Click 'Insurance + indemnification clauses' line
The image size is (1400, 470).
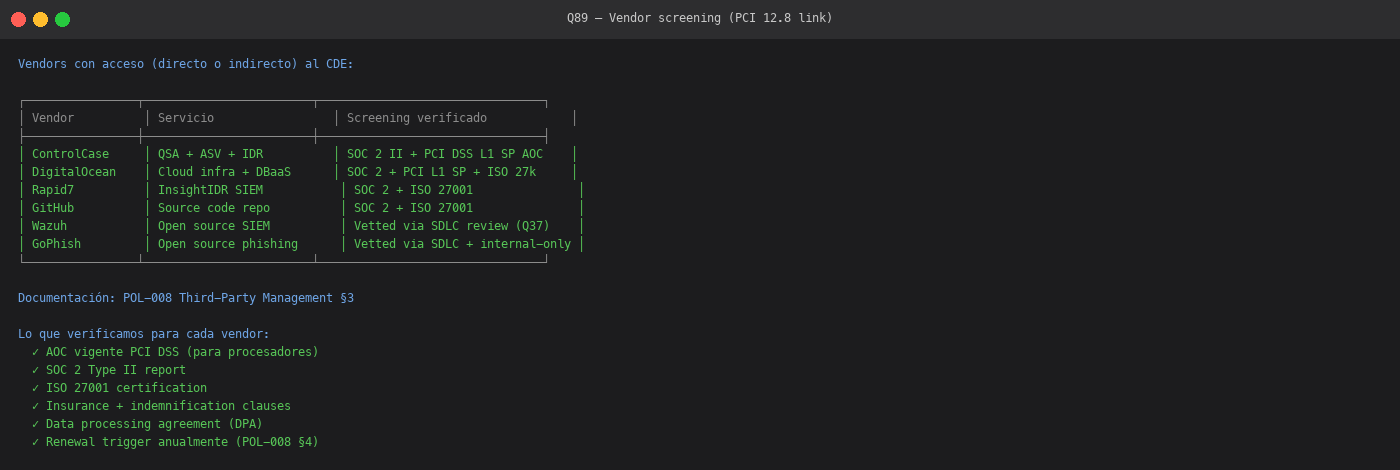pyautogui.click(x=161, y=406)
